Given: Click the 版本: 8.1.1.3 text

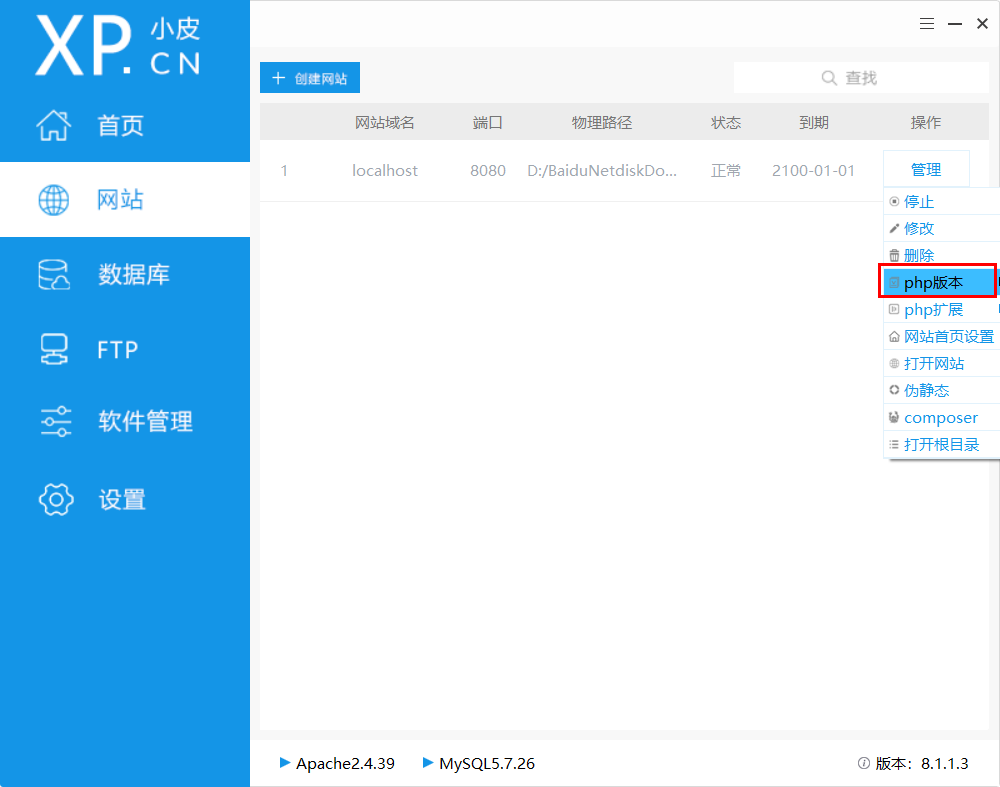Looking at the screenshot, I should pyautogui.click(x=922, y=763).
